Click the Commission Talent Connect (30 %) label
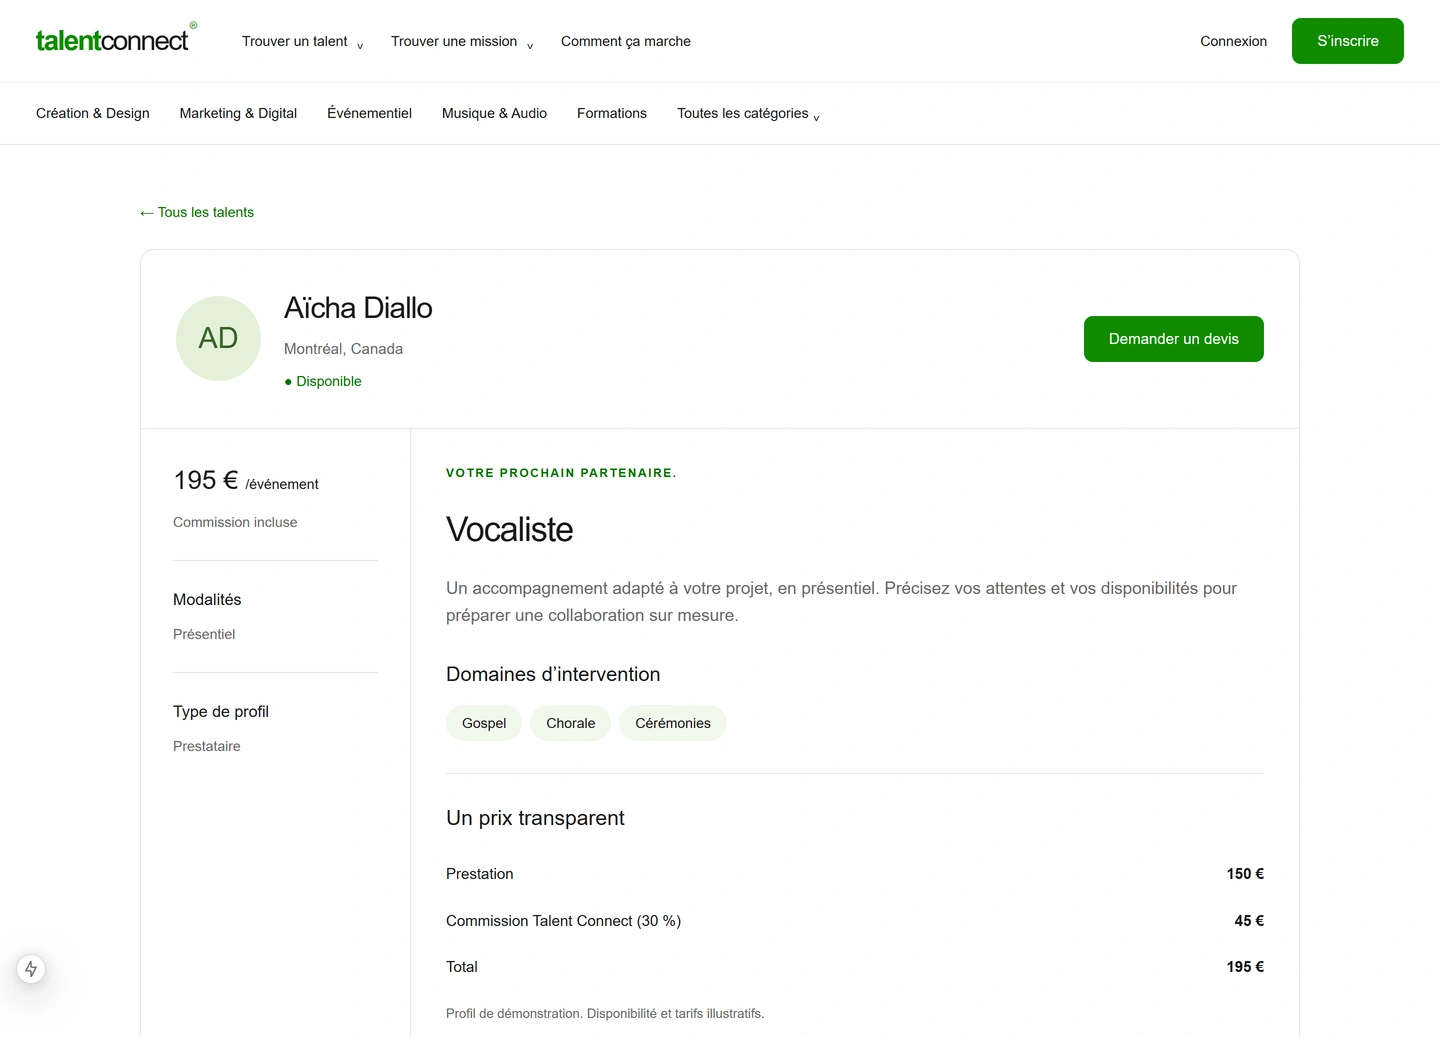Screen dimensions: 1440x1037 point(563,921)
